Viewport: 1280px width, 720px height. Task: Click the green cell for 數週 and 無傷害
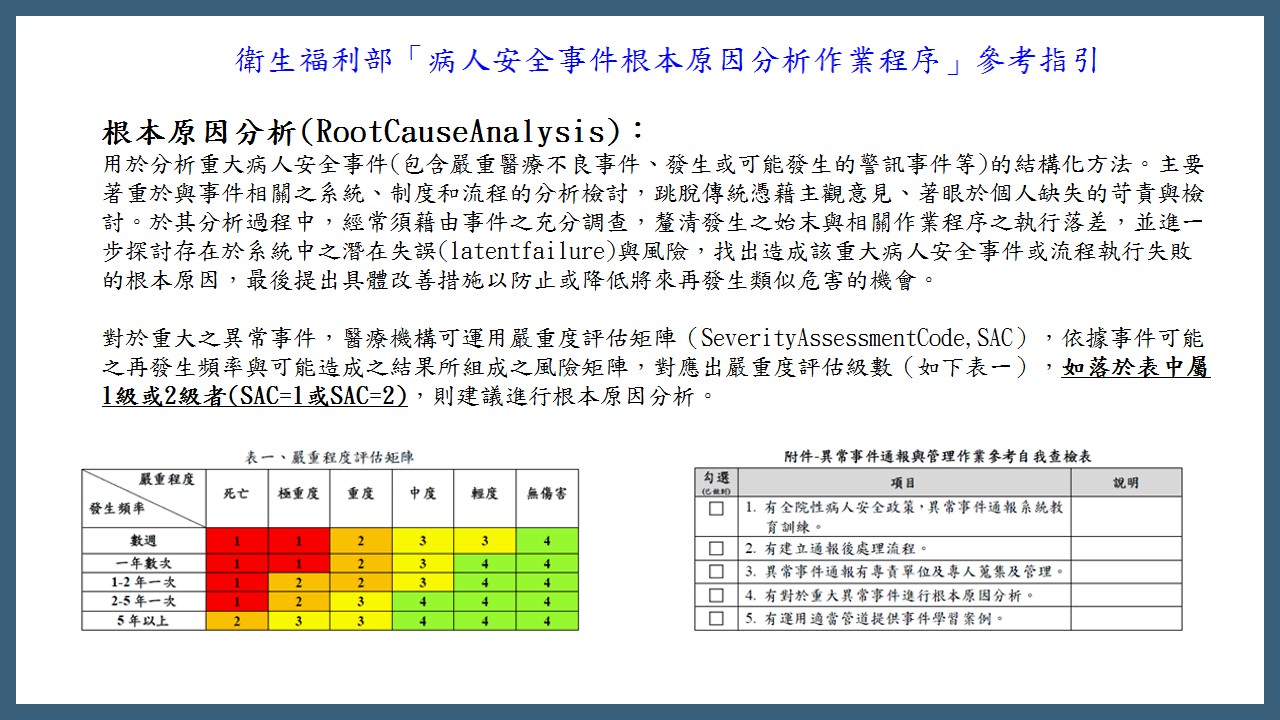[x=547, y=541]
